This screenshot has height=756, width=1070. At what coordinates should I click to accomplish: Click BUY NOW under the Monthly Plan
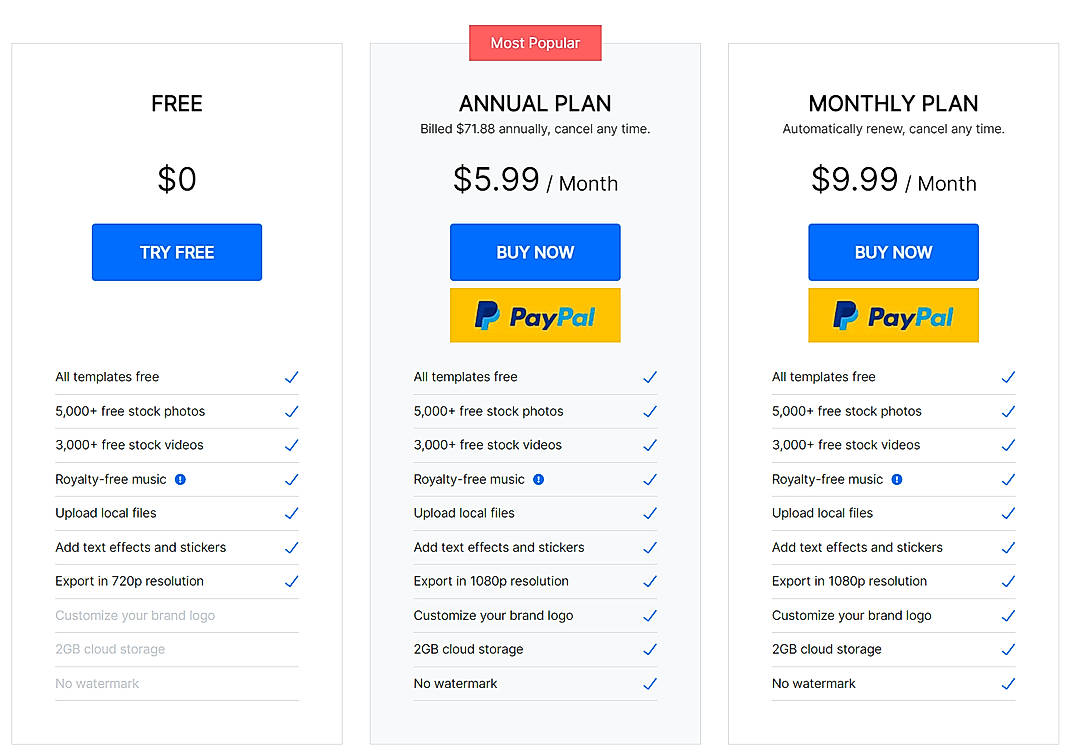[x=893, y=252]
